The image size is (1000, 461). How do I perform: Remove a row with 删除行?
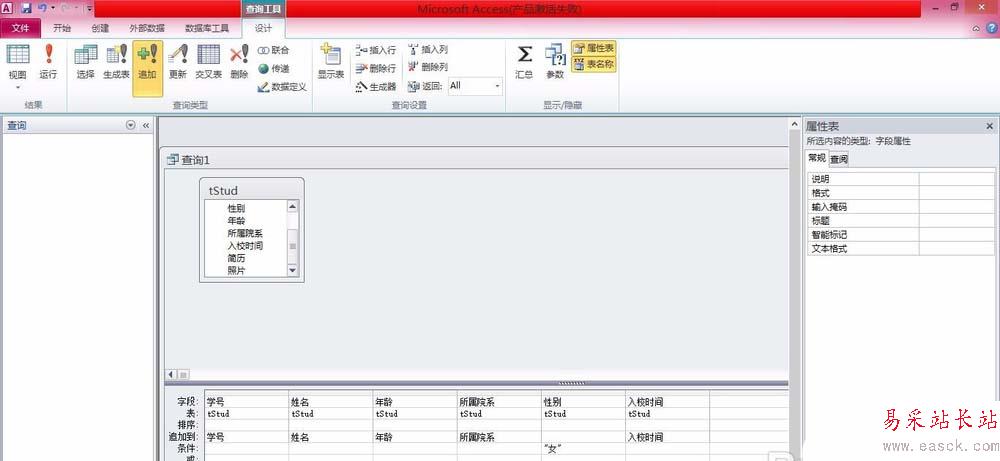[x=376, y=68]
